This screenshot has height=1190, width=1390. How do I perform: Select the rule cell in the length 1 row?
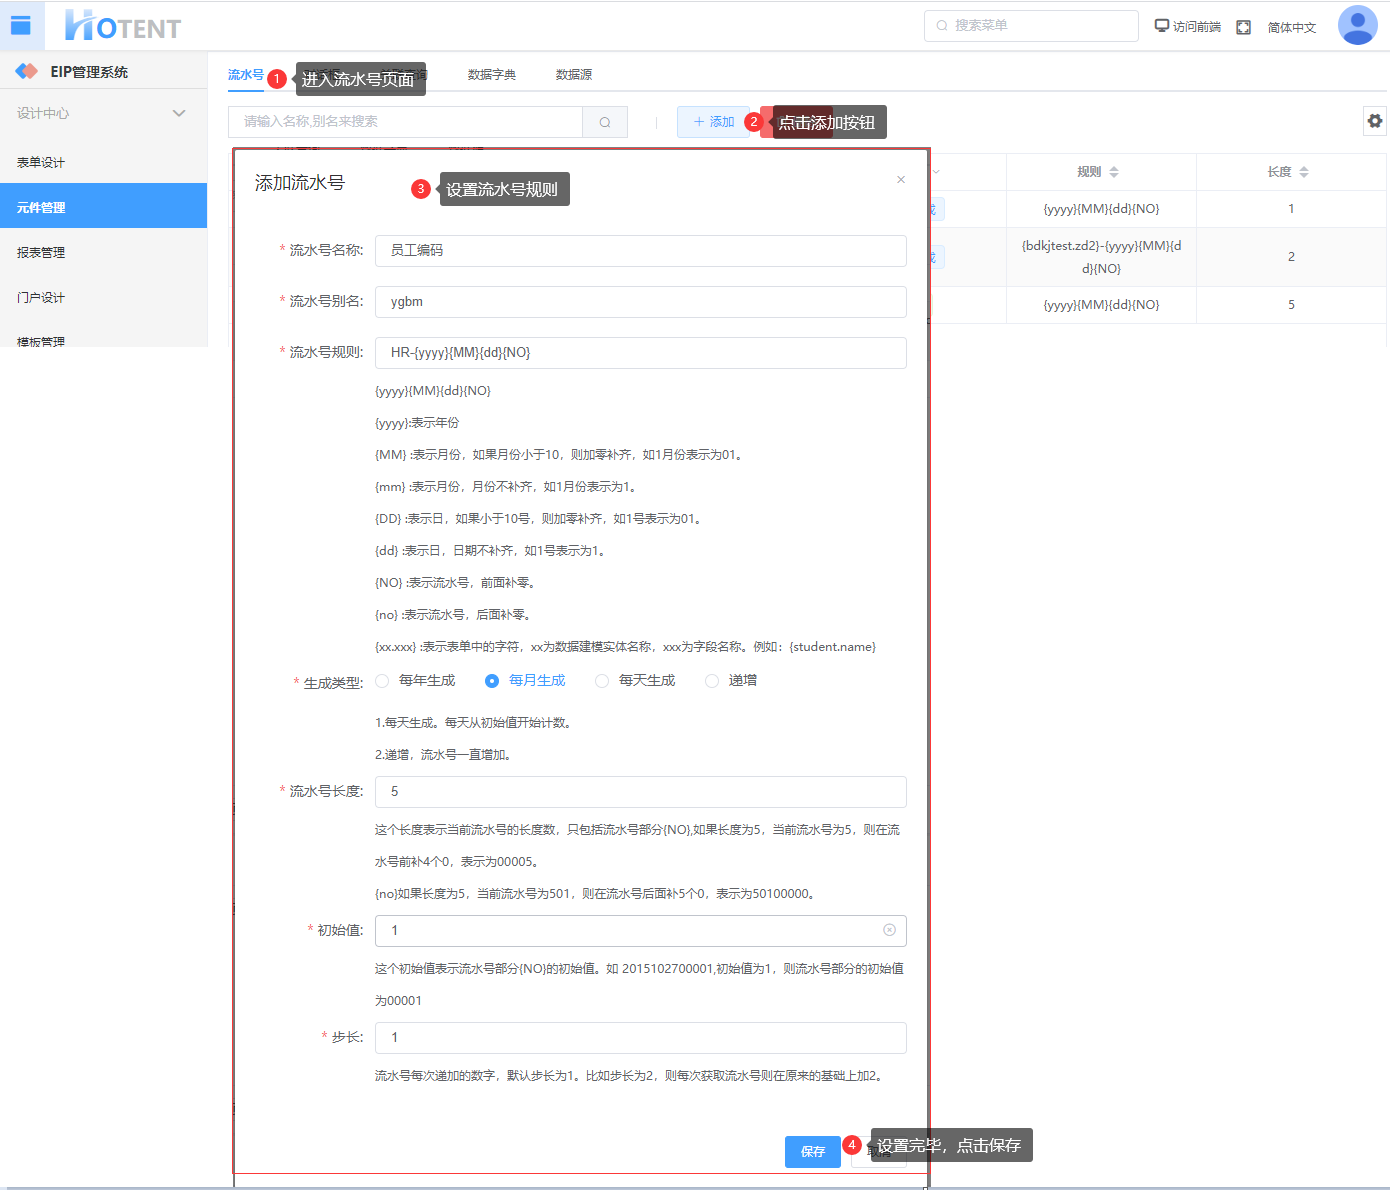point(1101,209)
